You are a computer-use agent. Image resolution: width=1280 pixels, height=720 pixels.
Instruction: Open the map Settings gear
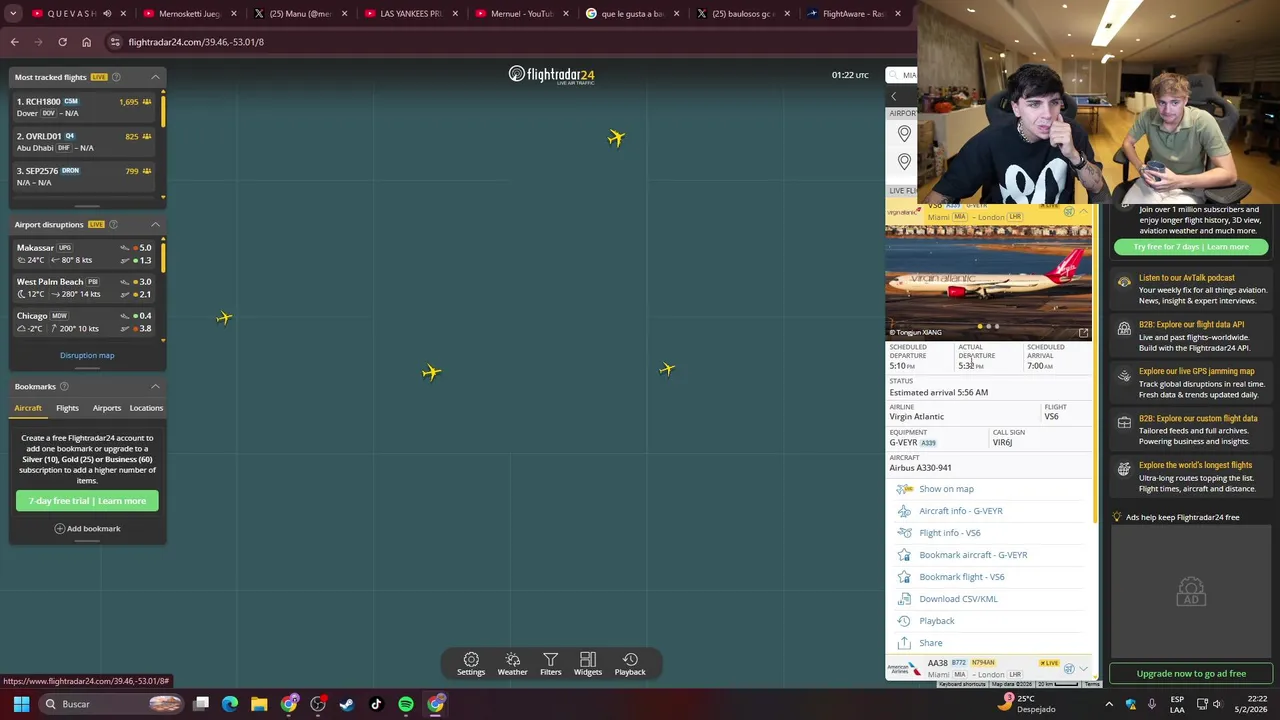coord(471,664)
